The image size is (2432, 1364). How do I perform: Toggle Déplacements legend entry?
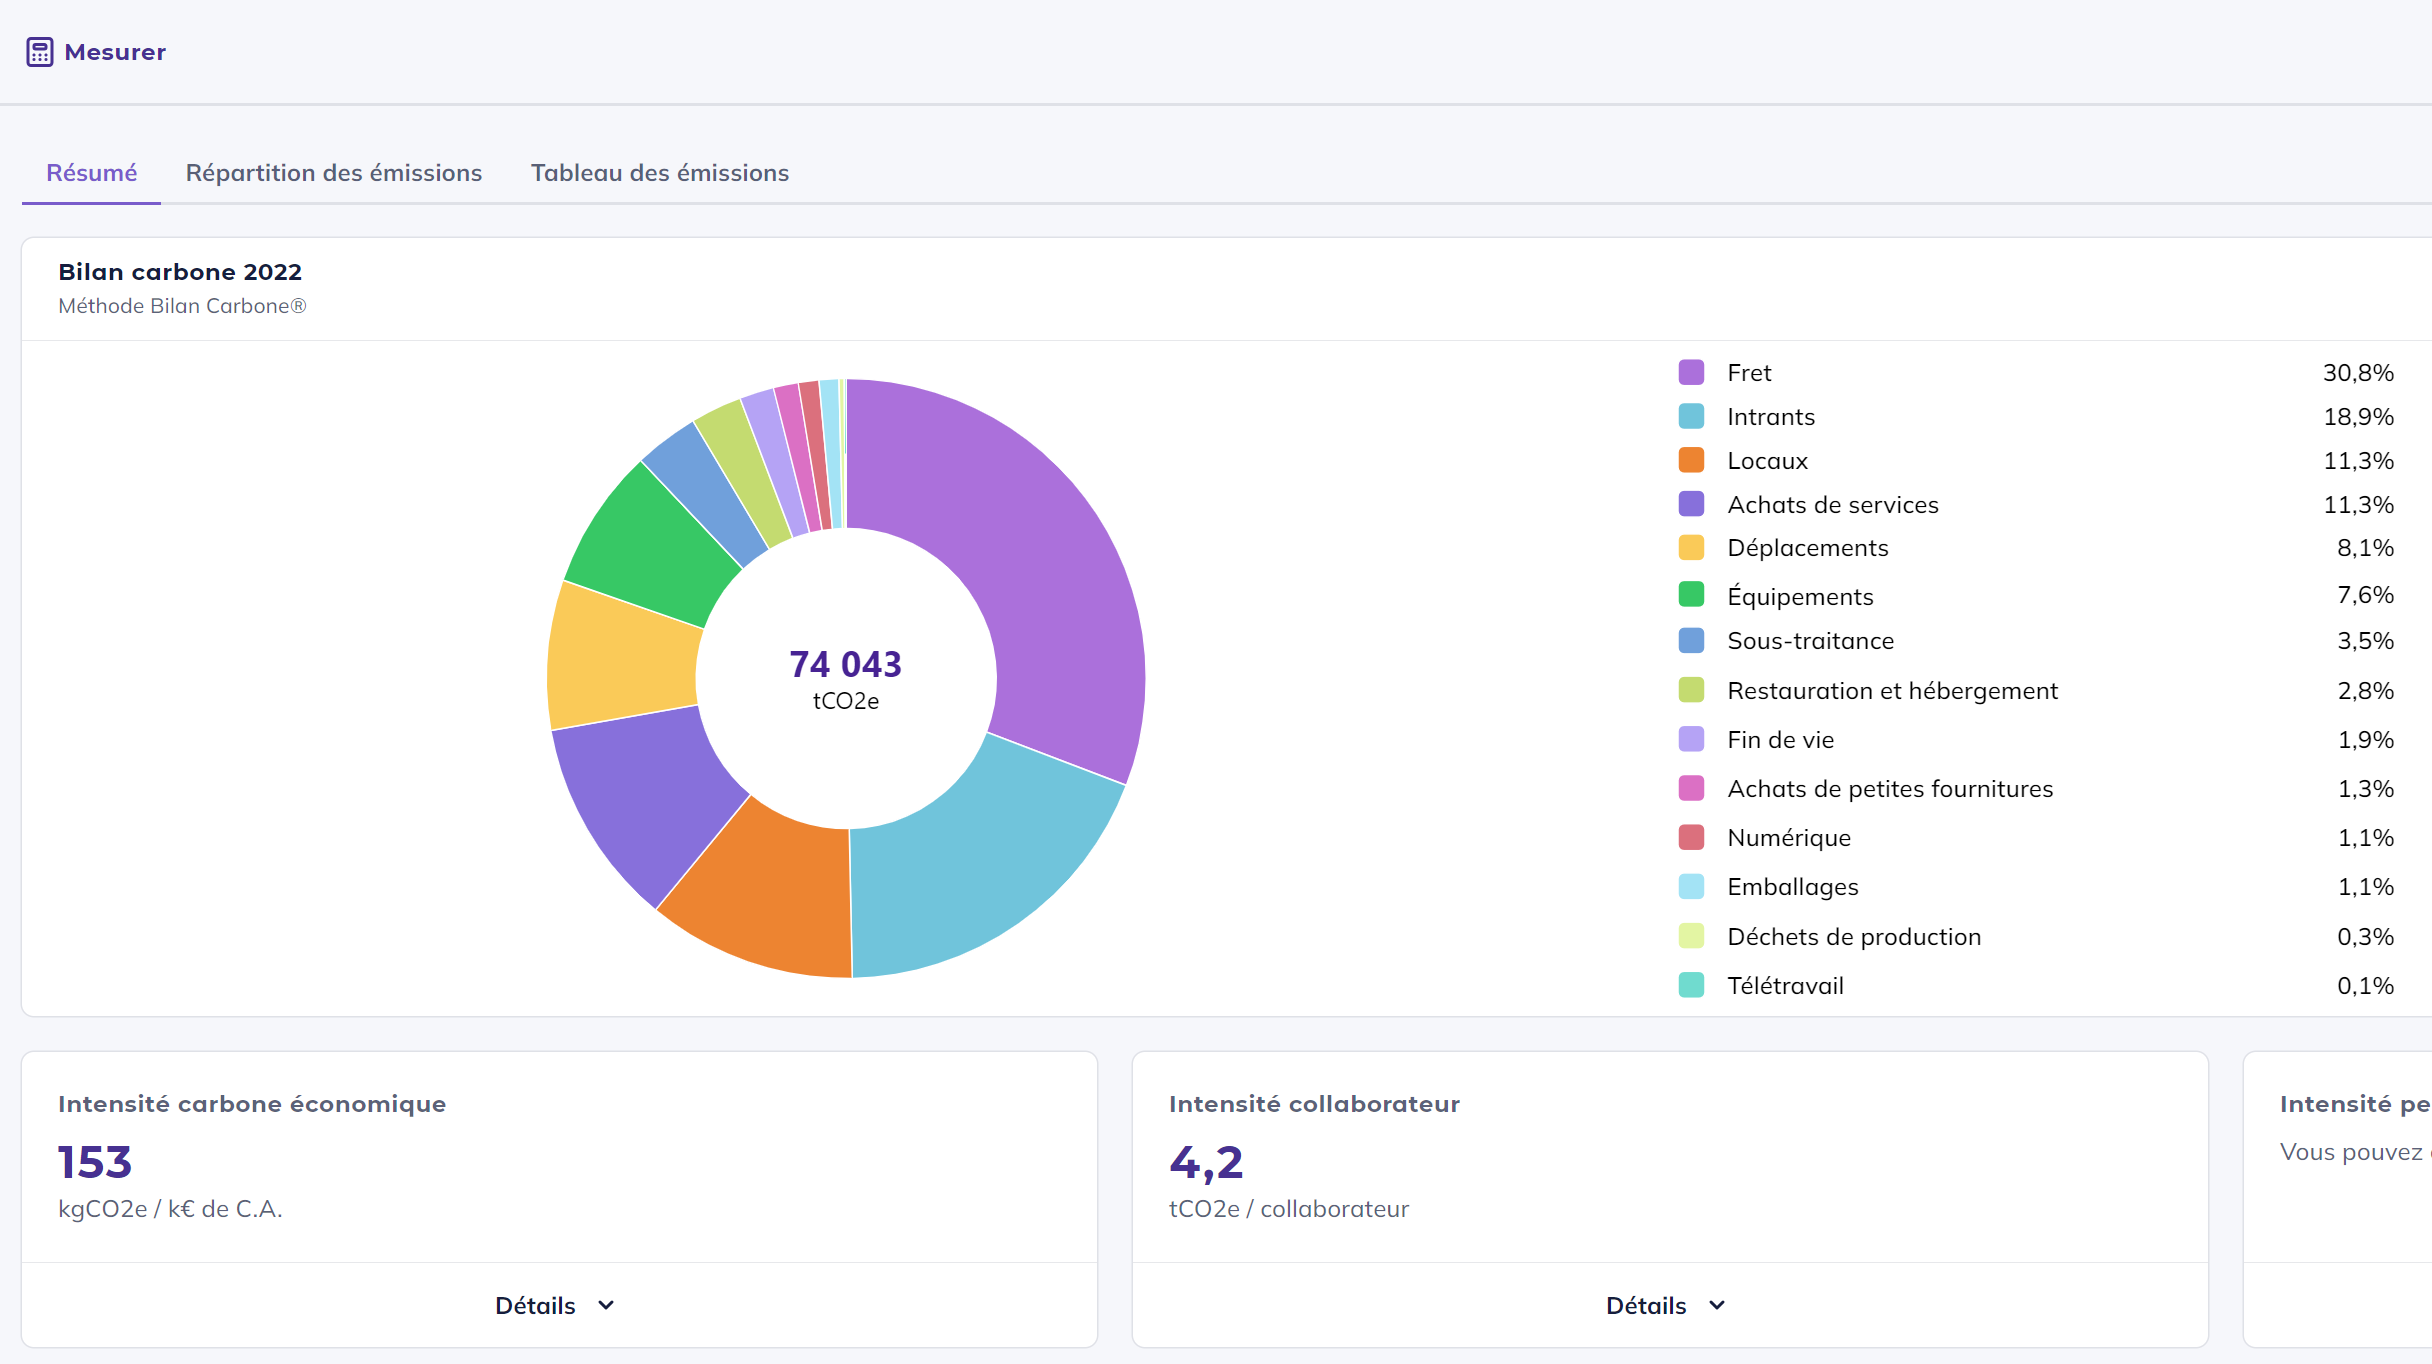pyautogui.click(x=1807, y=548)
